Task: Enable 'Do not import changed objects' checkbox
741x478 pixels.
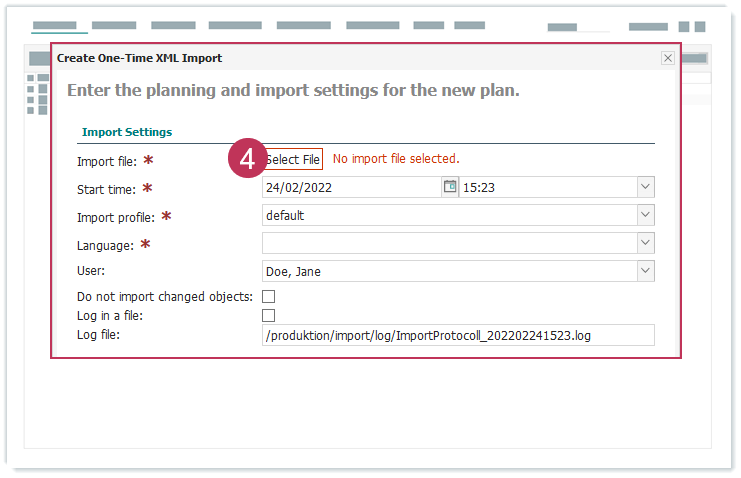Action: click(268, 297)
